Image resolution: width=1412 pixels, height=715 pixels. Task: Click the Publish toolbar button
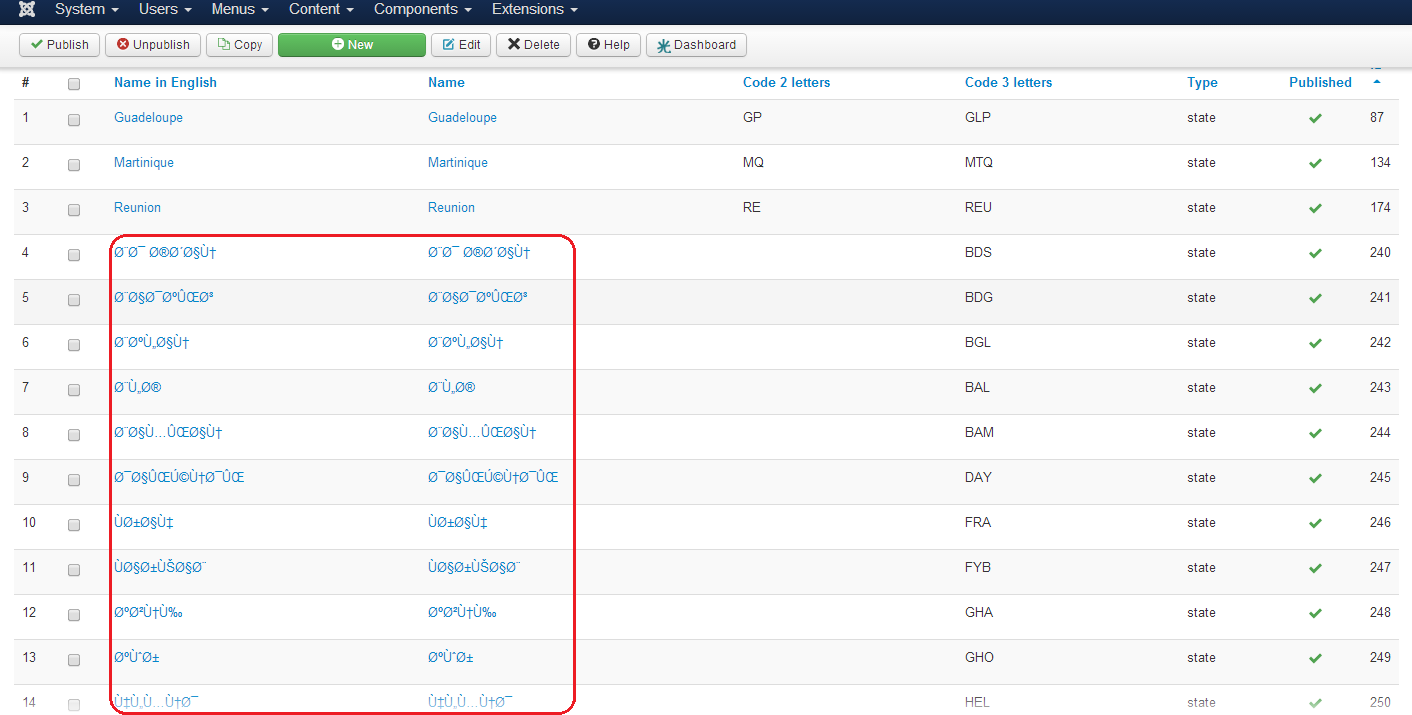point(60,45)
